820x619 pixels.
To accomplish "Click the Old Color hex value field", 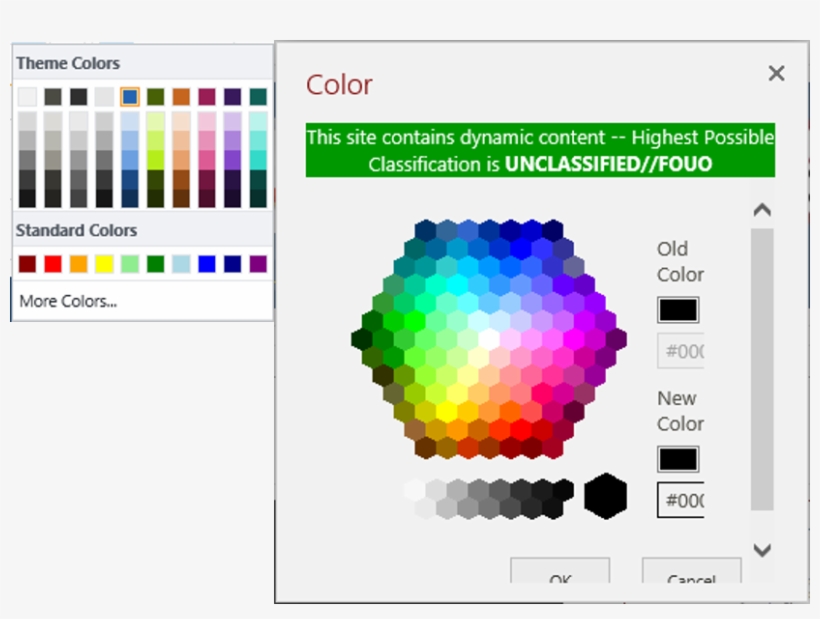I will coord(682,351).
